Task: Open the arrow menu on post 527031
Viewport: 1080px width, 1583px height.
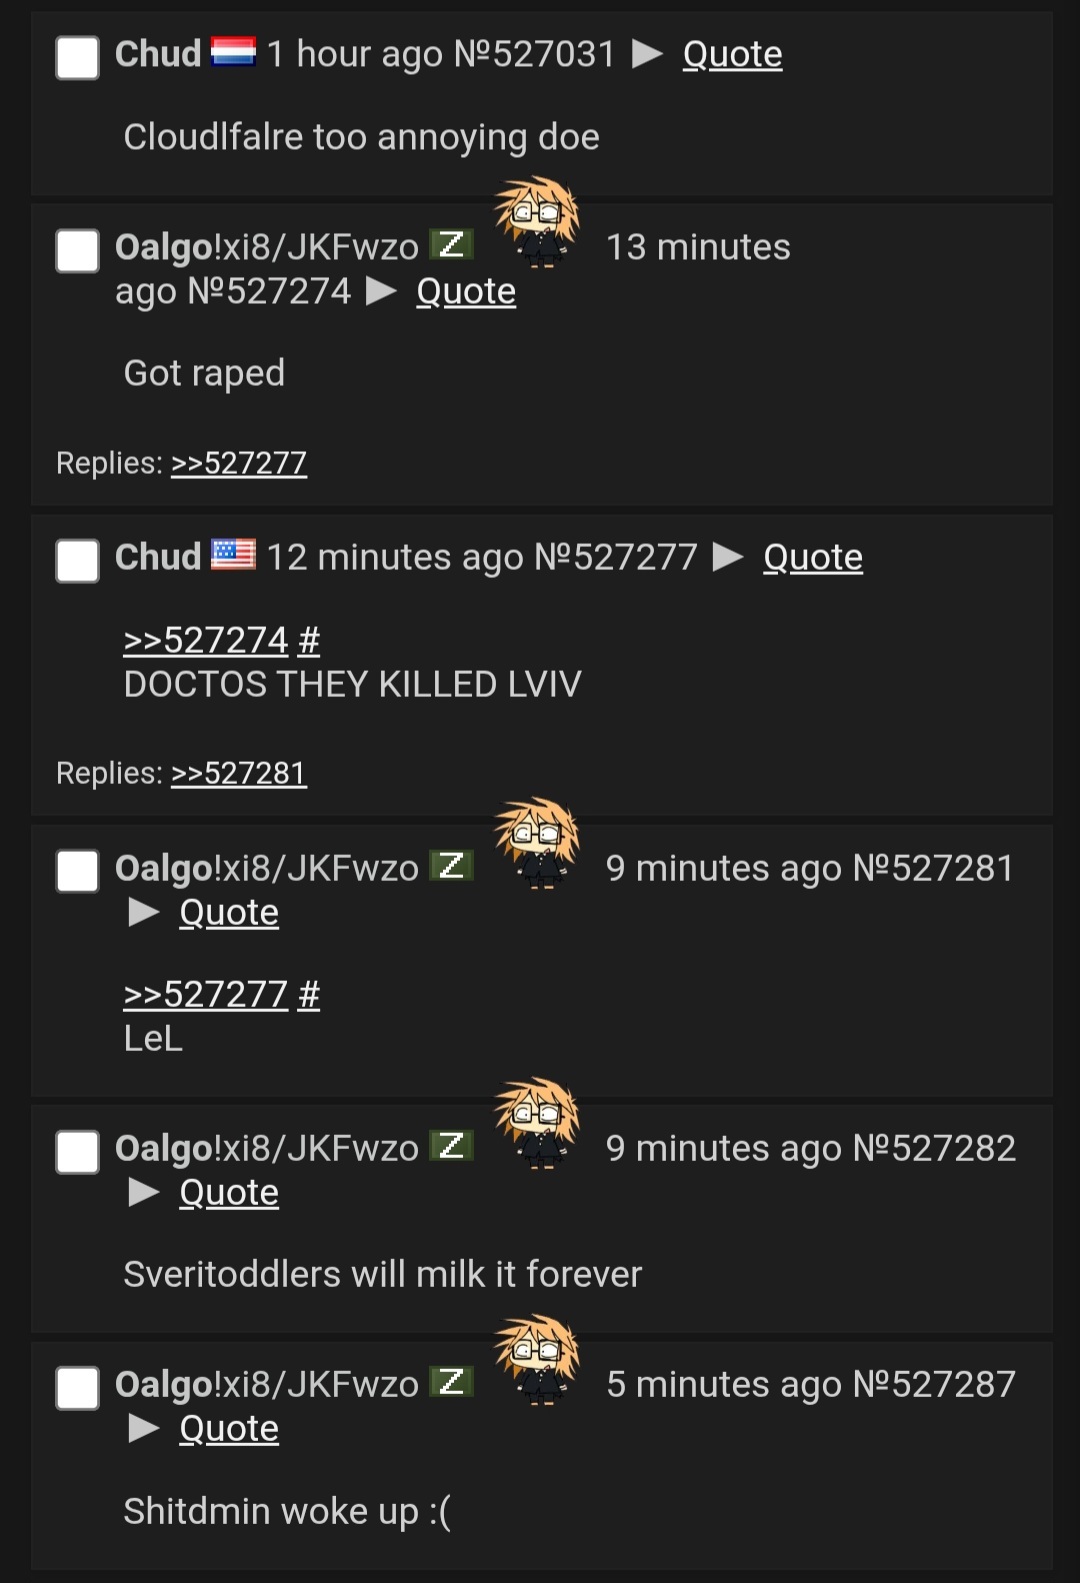Action: tap(648, 54)
